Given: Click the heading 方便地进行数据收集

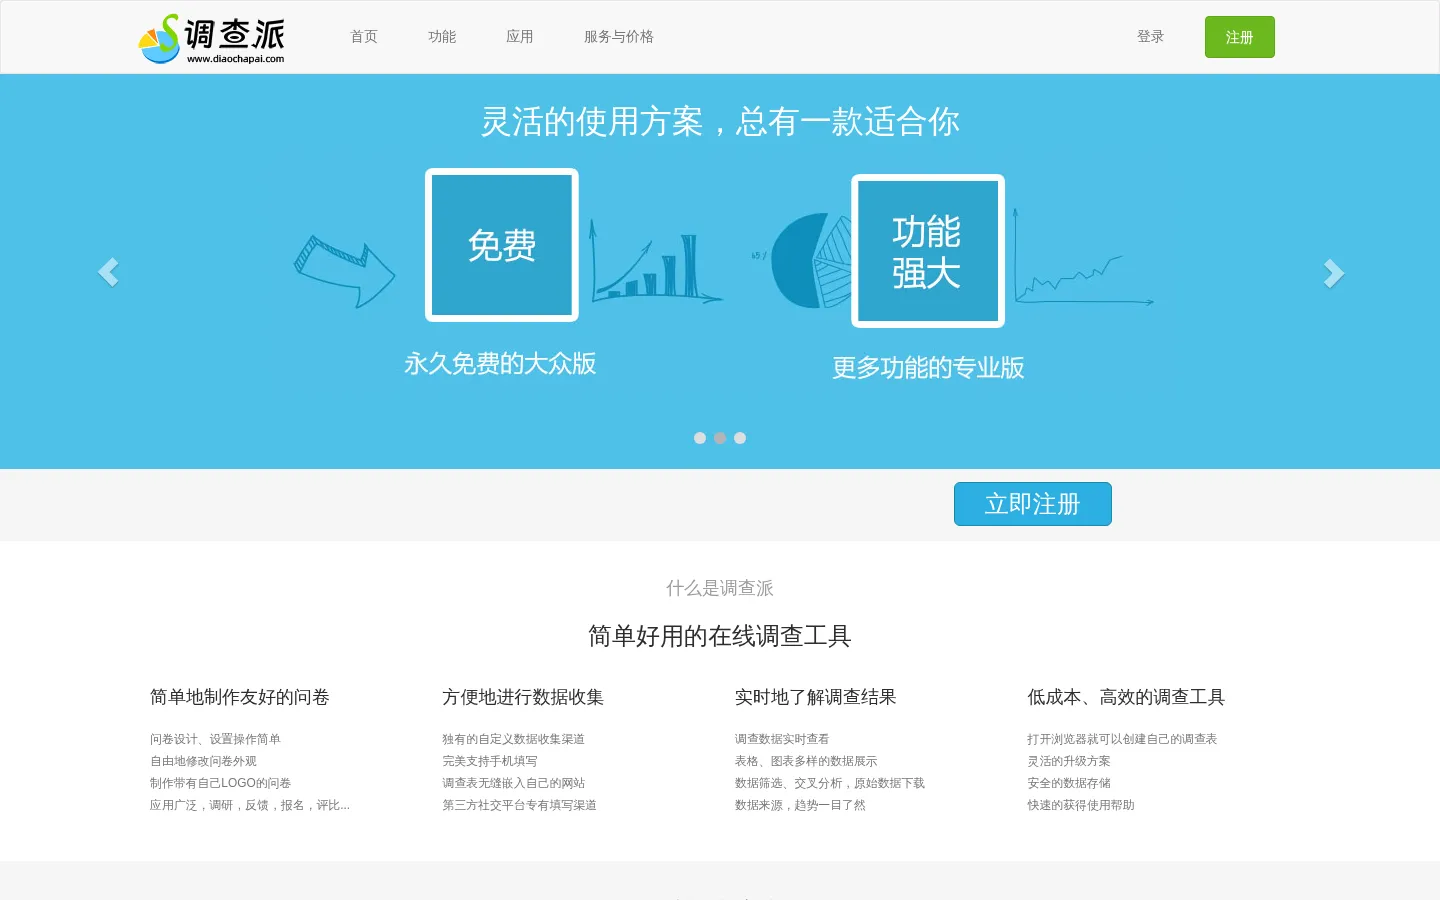Looking at the screenshot, I should (523, 697).
